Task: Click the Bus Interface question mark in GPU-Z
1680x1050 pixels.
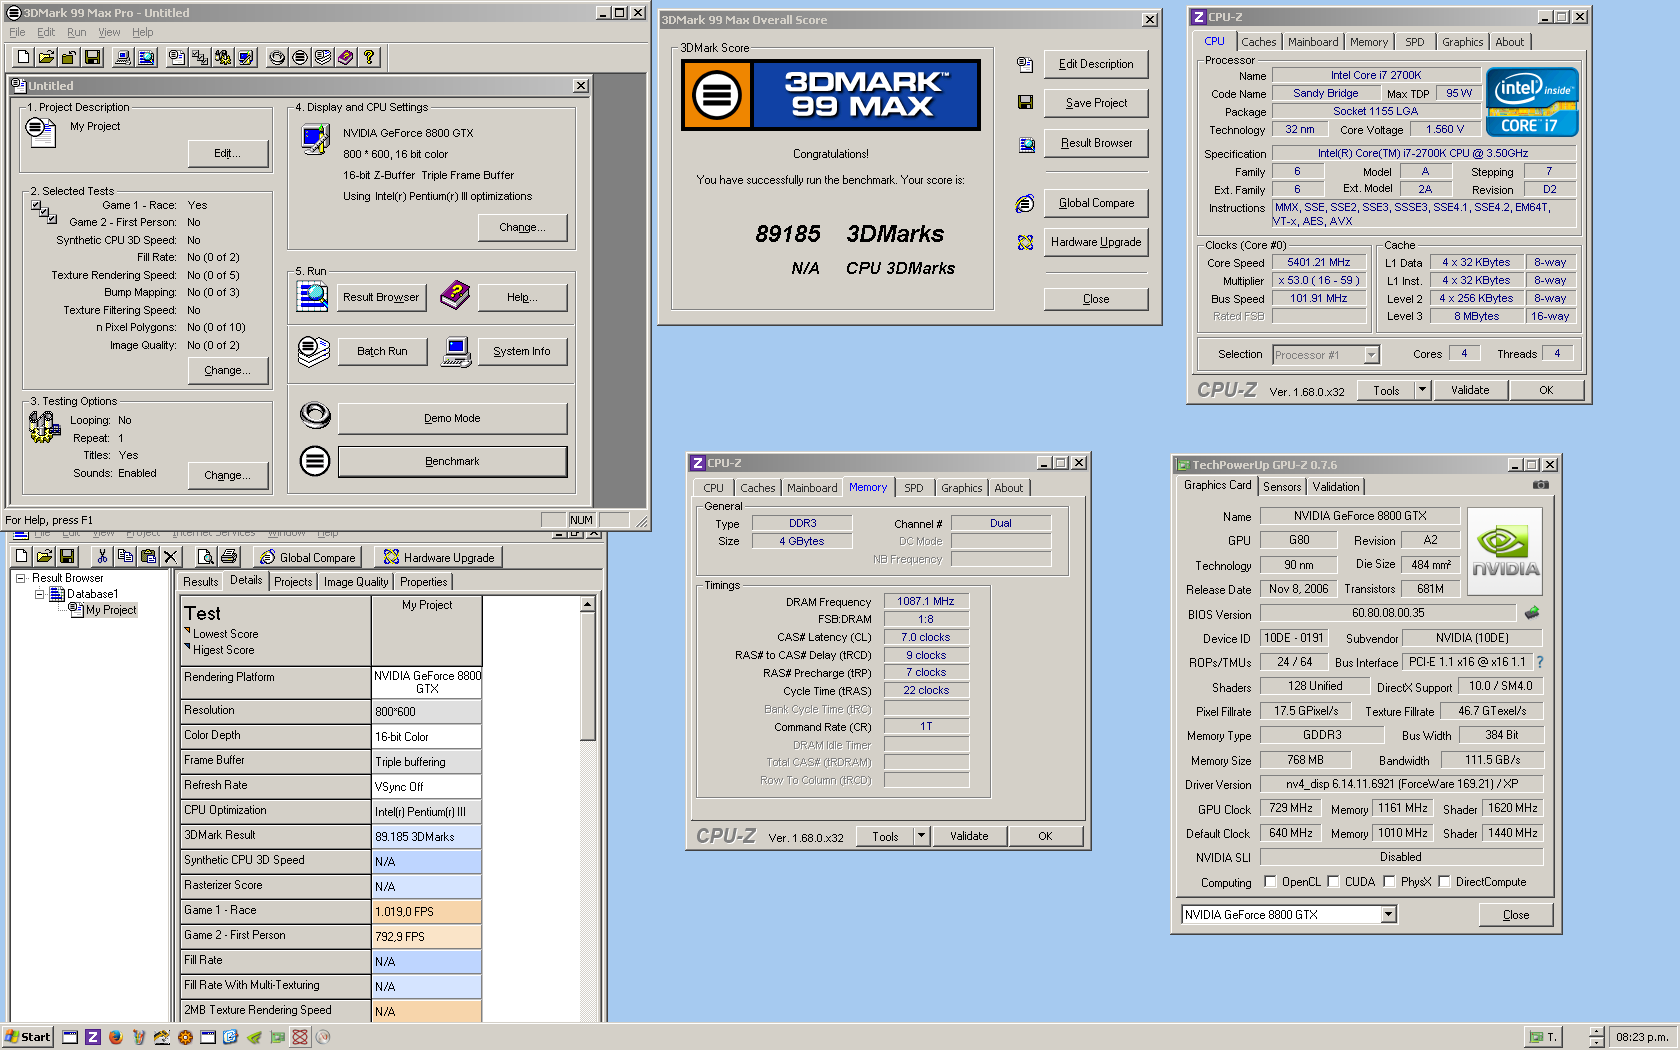Action: (1540, 662)
